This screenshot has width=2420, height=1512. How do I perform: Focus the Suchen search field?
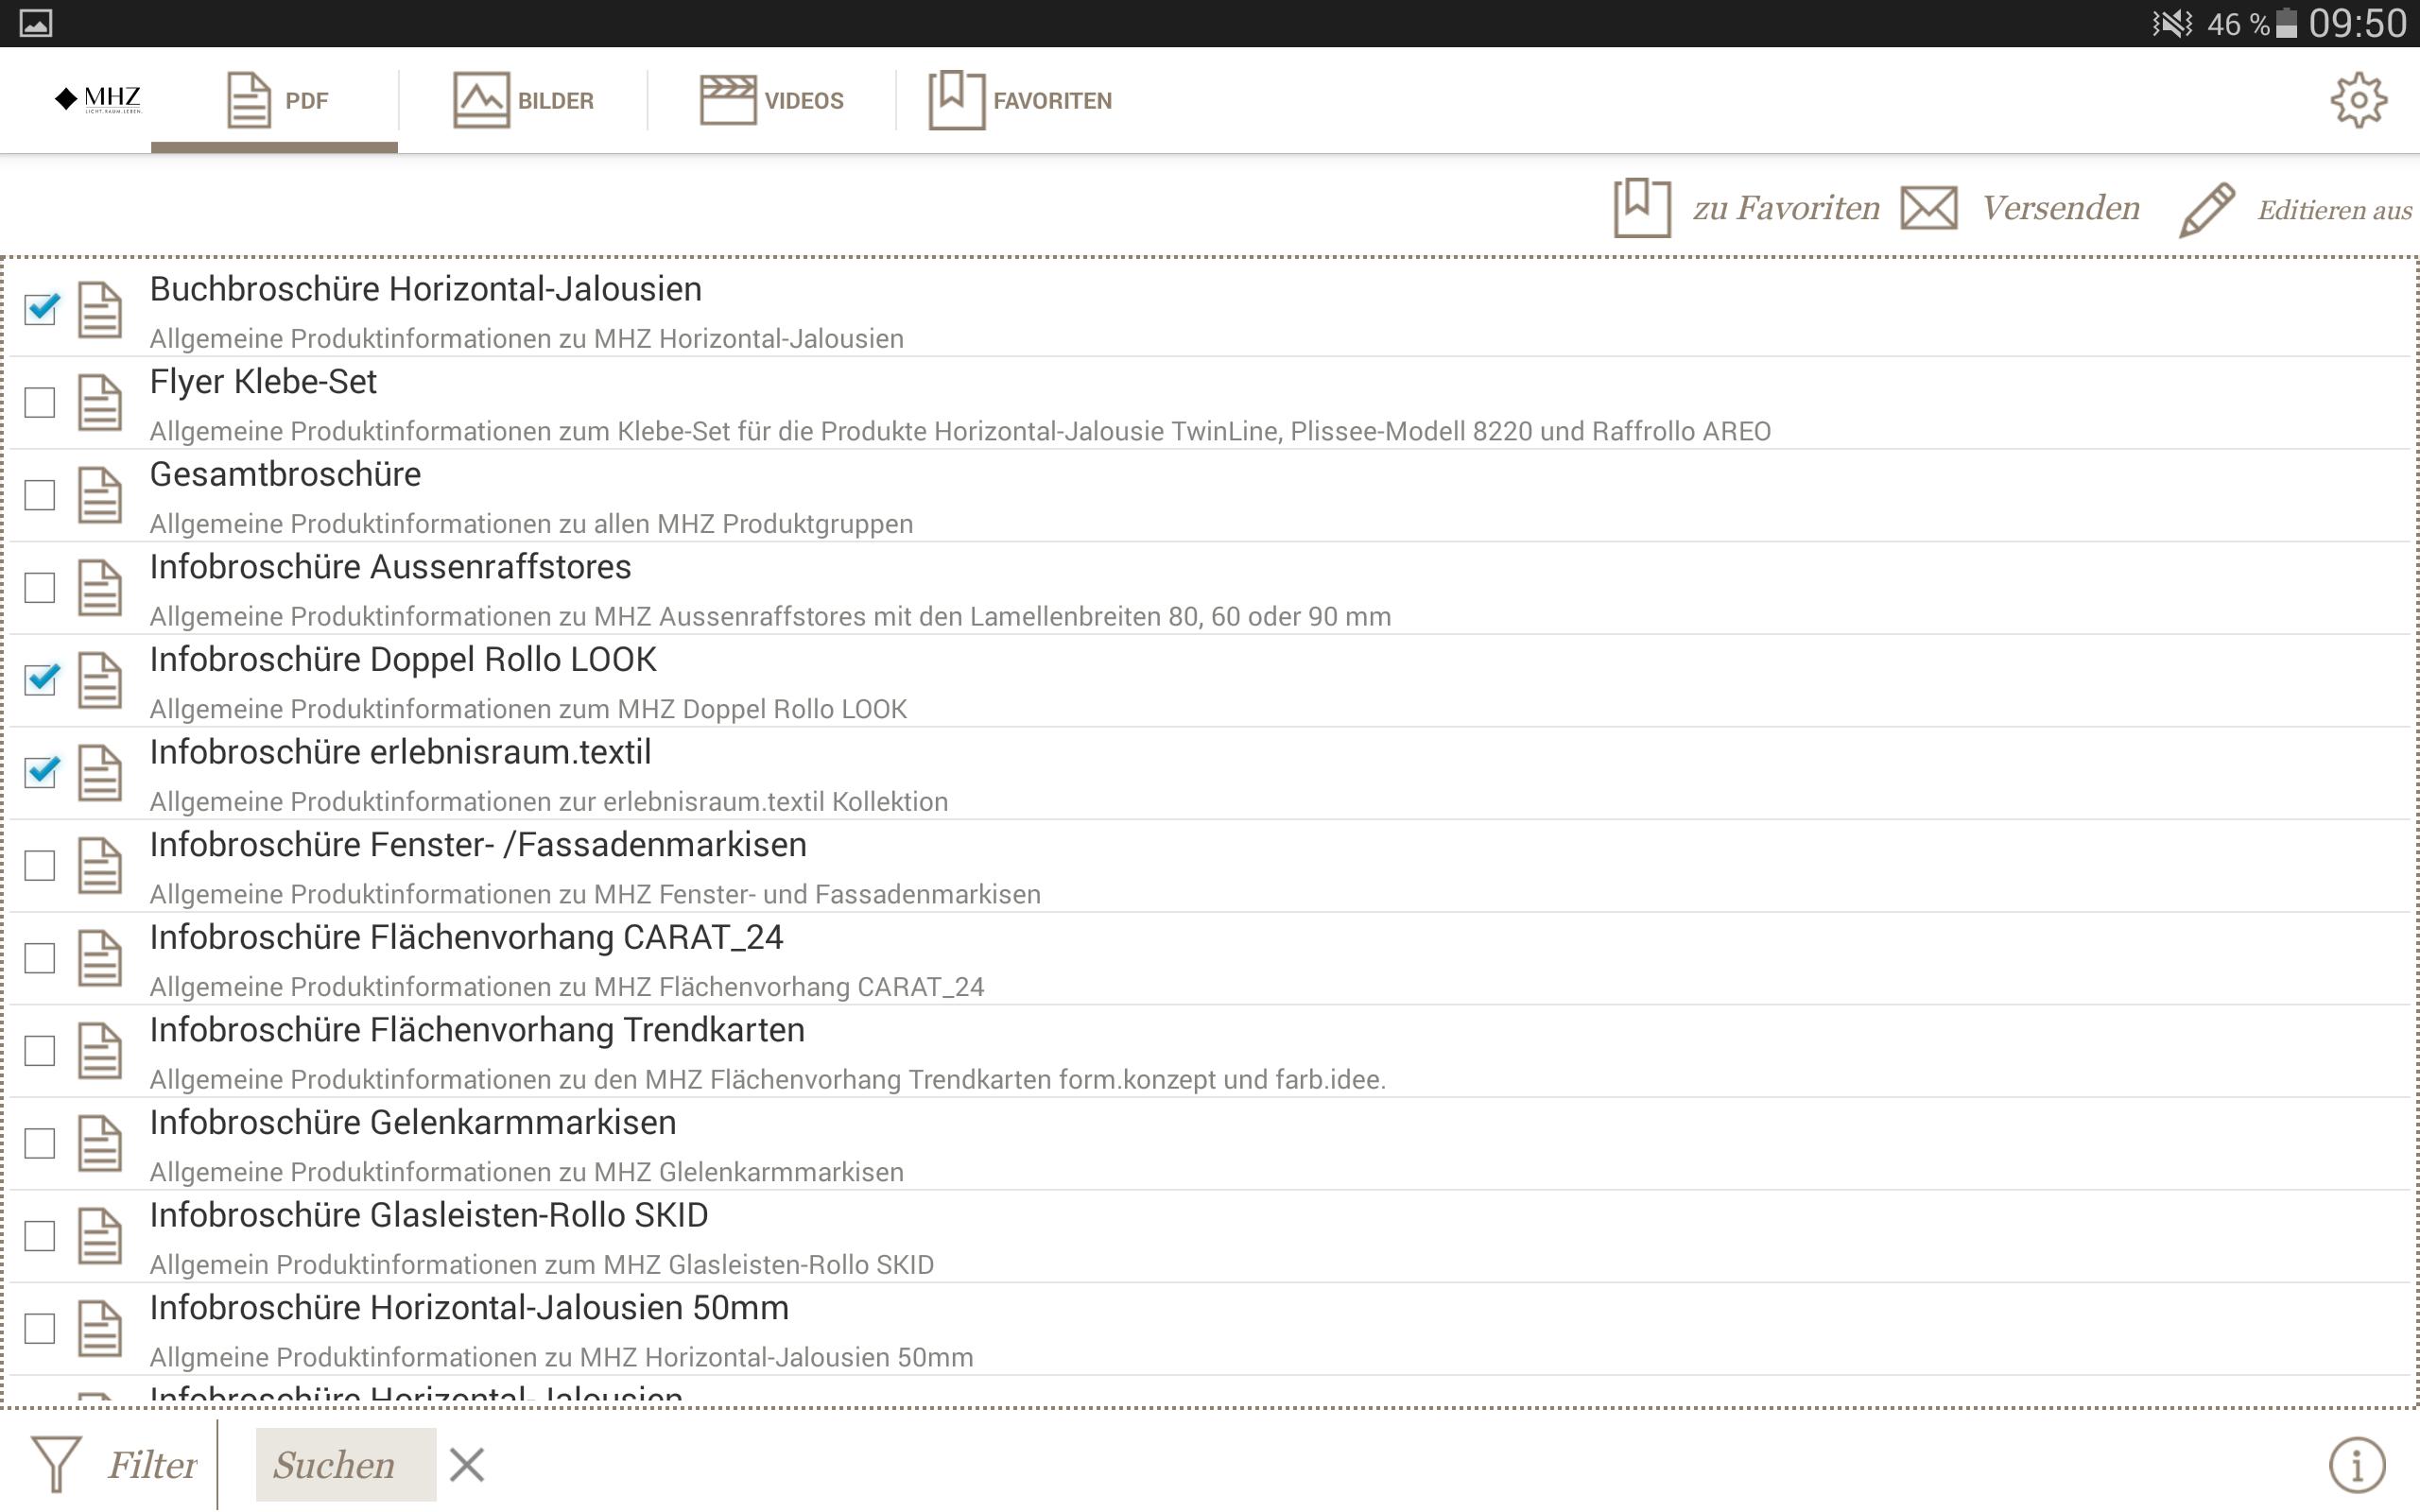pos(345,1465)
